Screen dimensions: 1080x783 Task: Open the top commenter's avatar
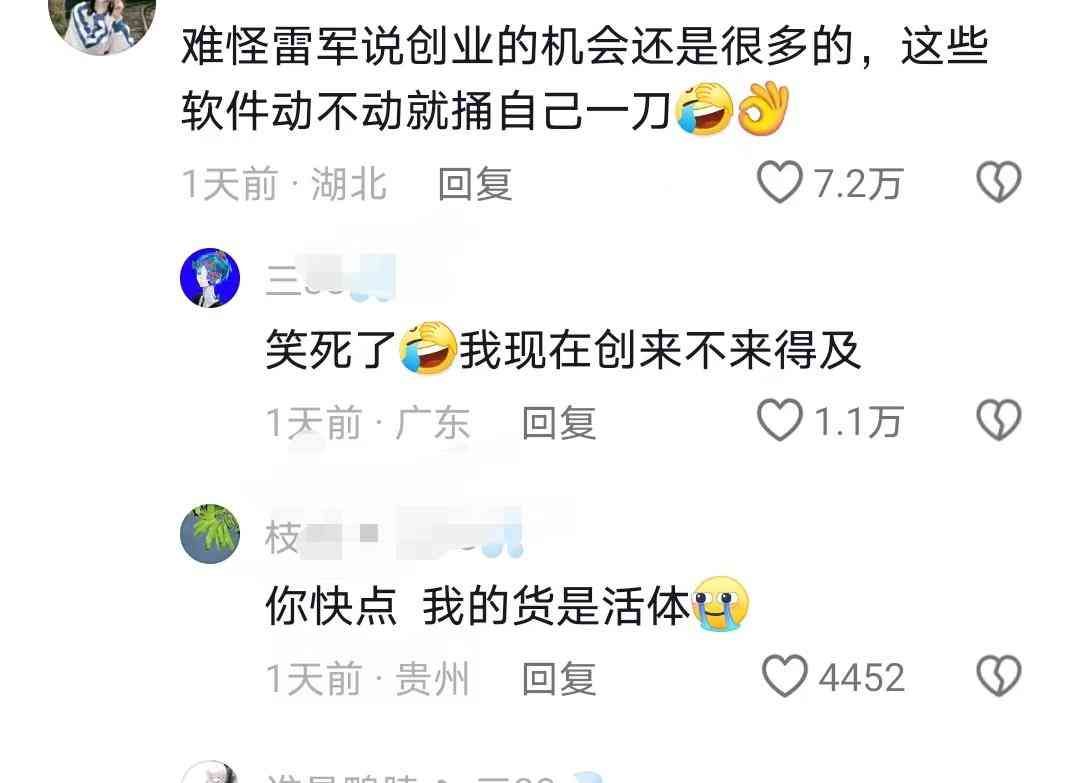coord(102,22)
